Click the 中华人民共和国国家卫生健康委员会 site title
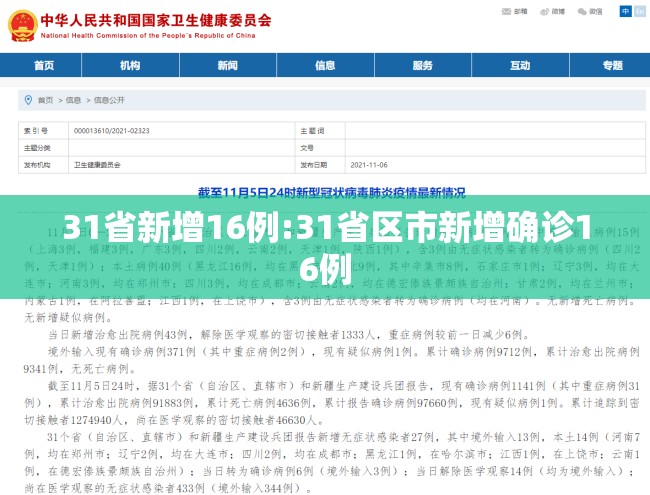 (156, 20)
